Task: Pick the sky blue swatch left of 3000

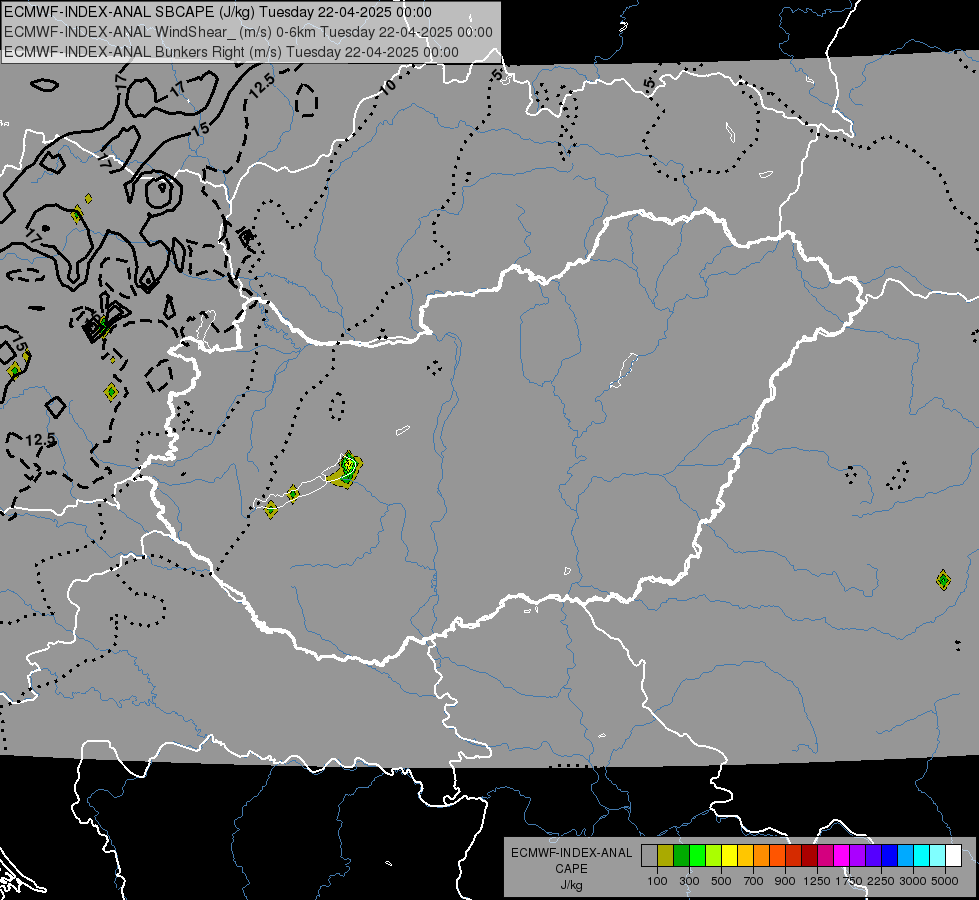Action: coord(906,855)
